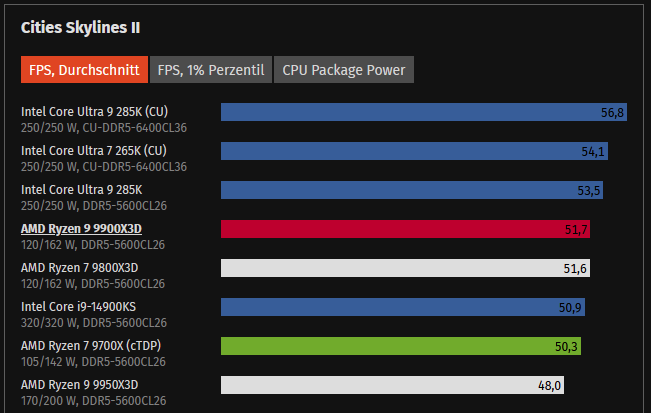
Task: Open the AMD Ryzen 9 9900X3D link
Action: point(81,229)
